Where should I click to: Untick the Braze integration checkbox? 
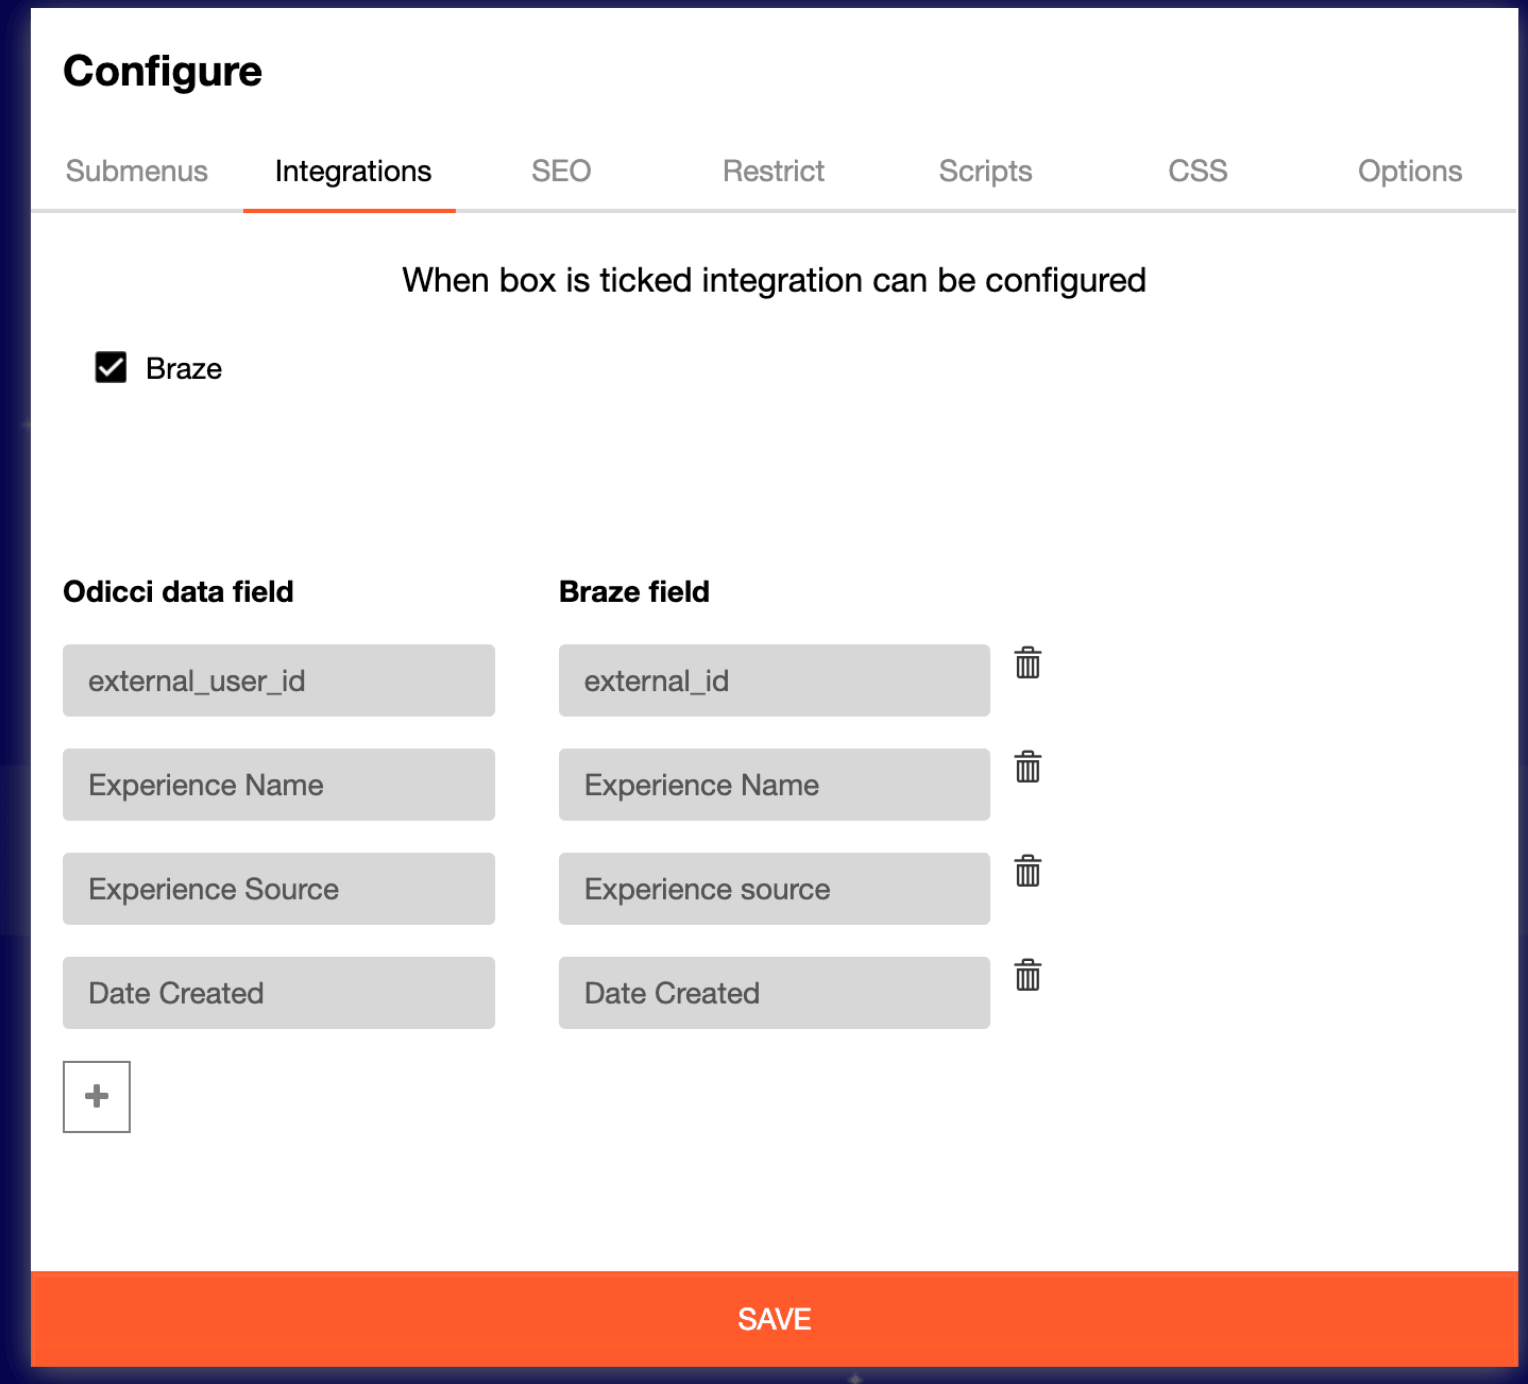tap(111, 368)
